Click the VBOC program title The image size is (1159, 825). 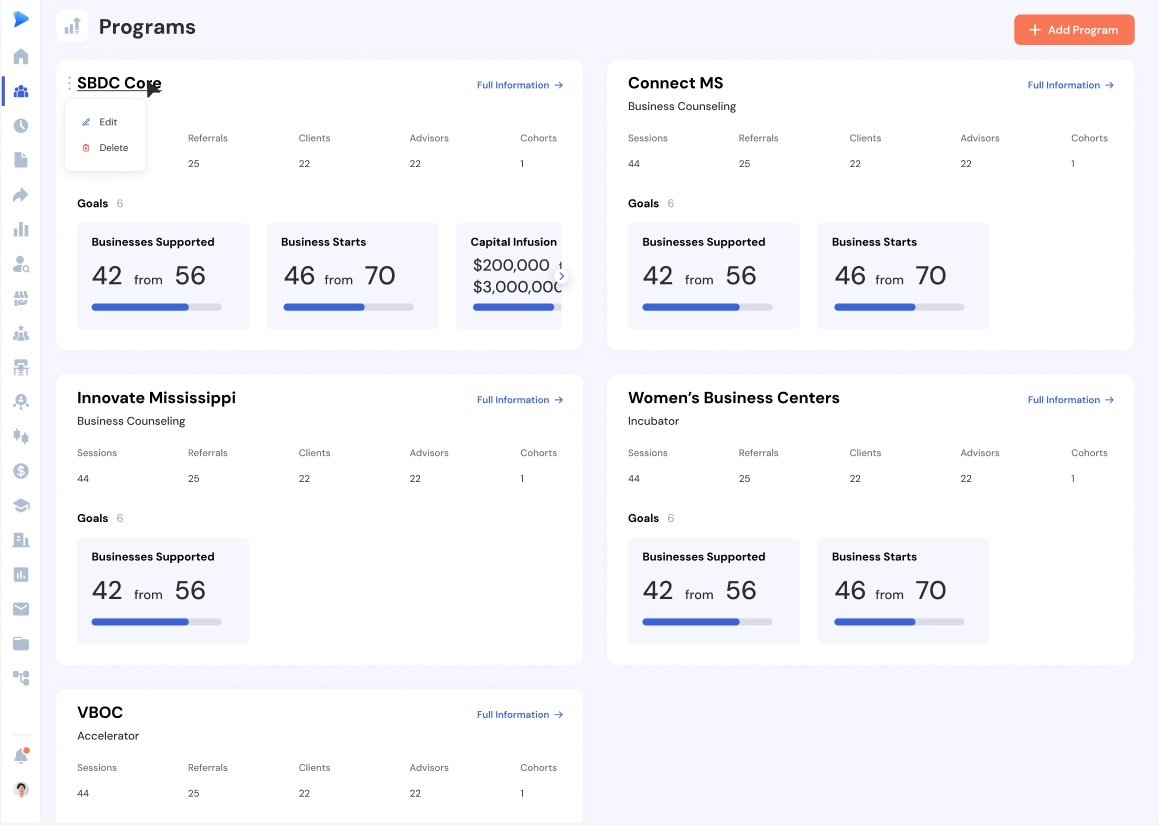click(x=100, y=713)
